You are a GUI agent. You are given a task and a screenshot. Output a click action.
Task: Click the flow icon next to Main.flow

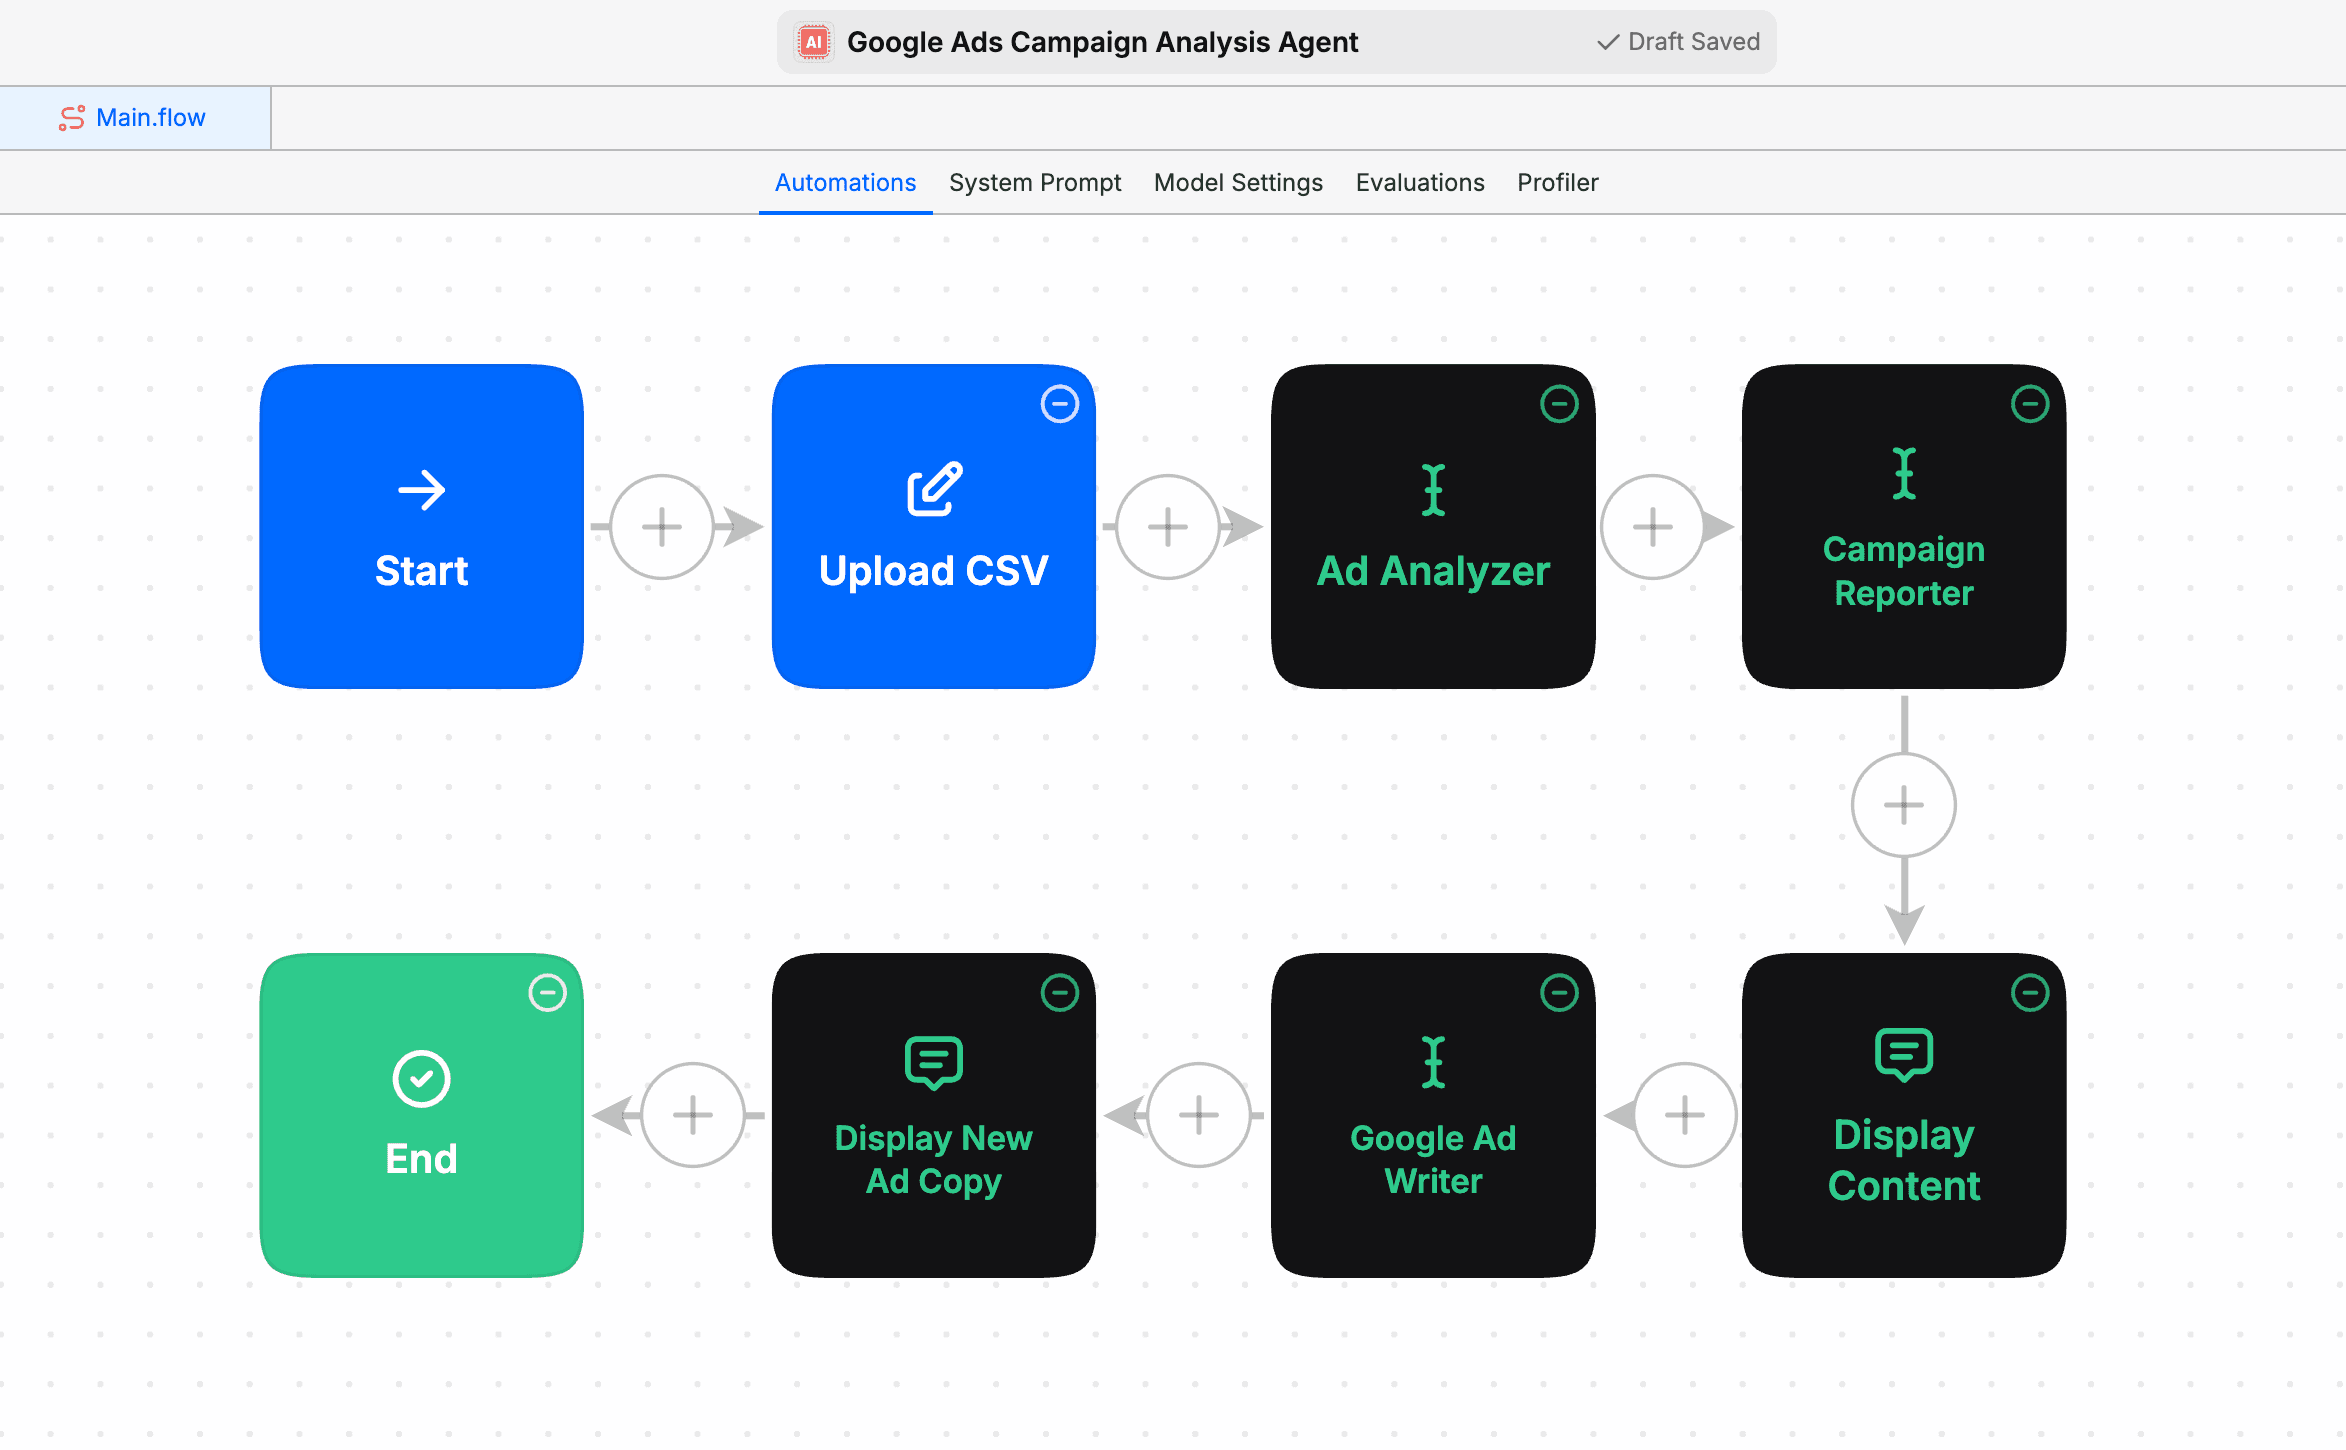click(x=72, y=117)
